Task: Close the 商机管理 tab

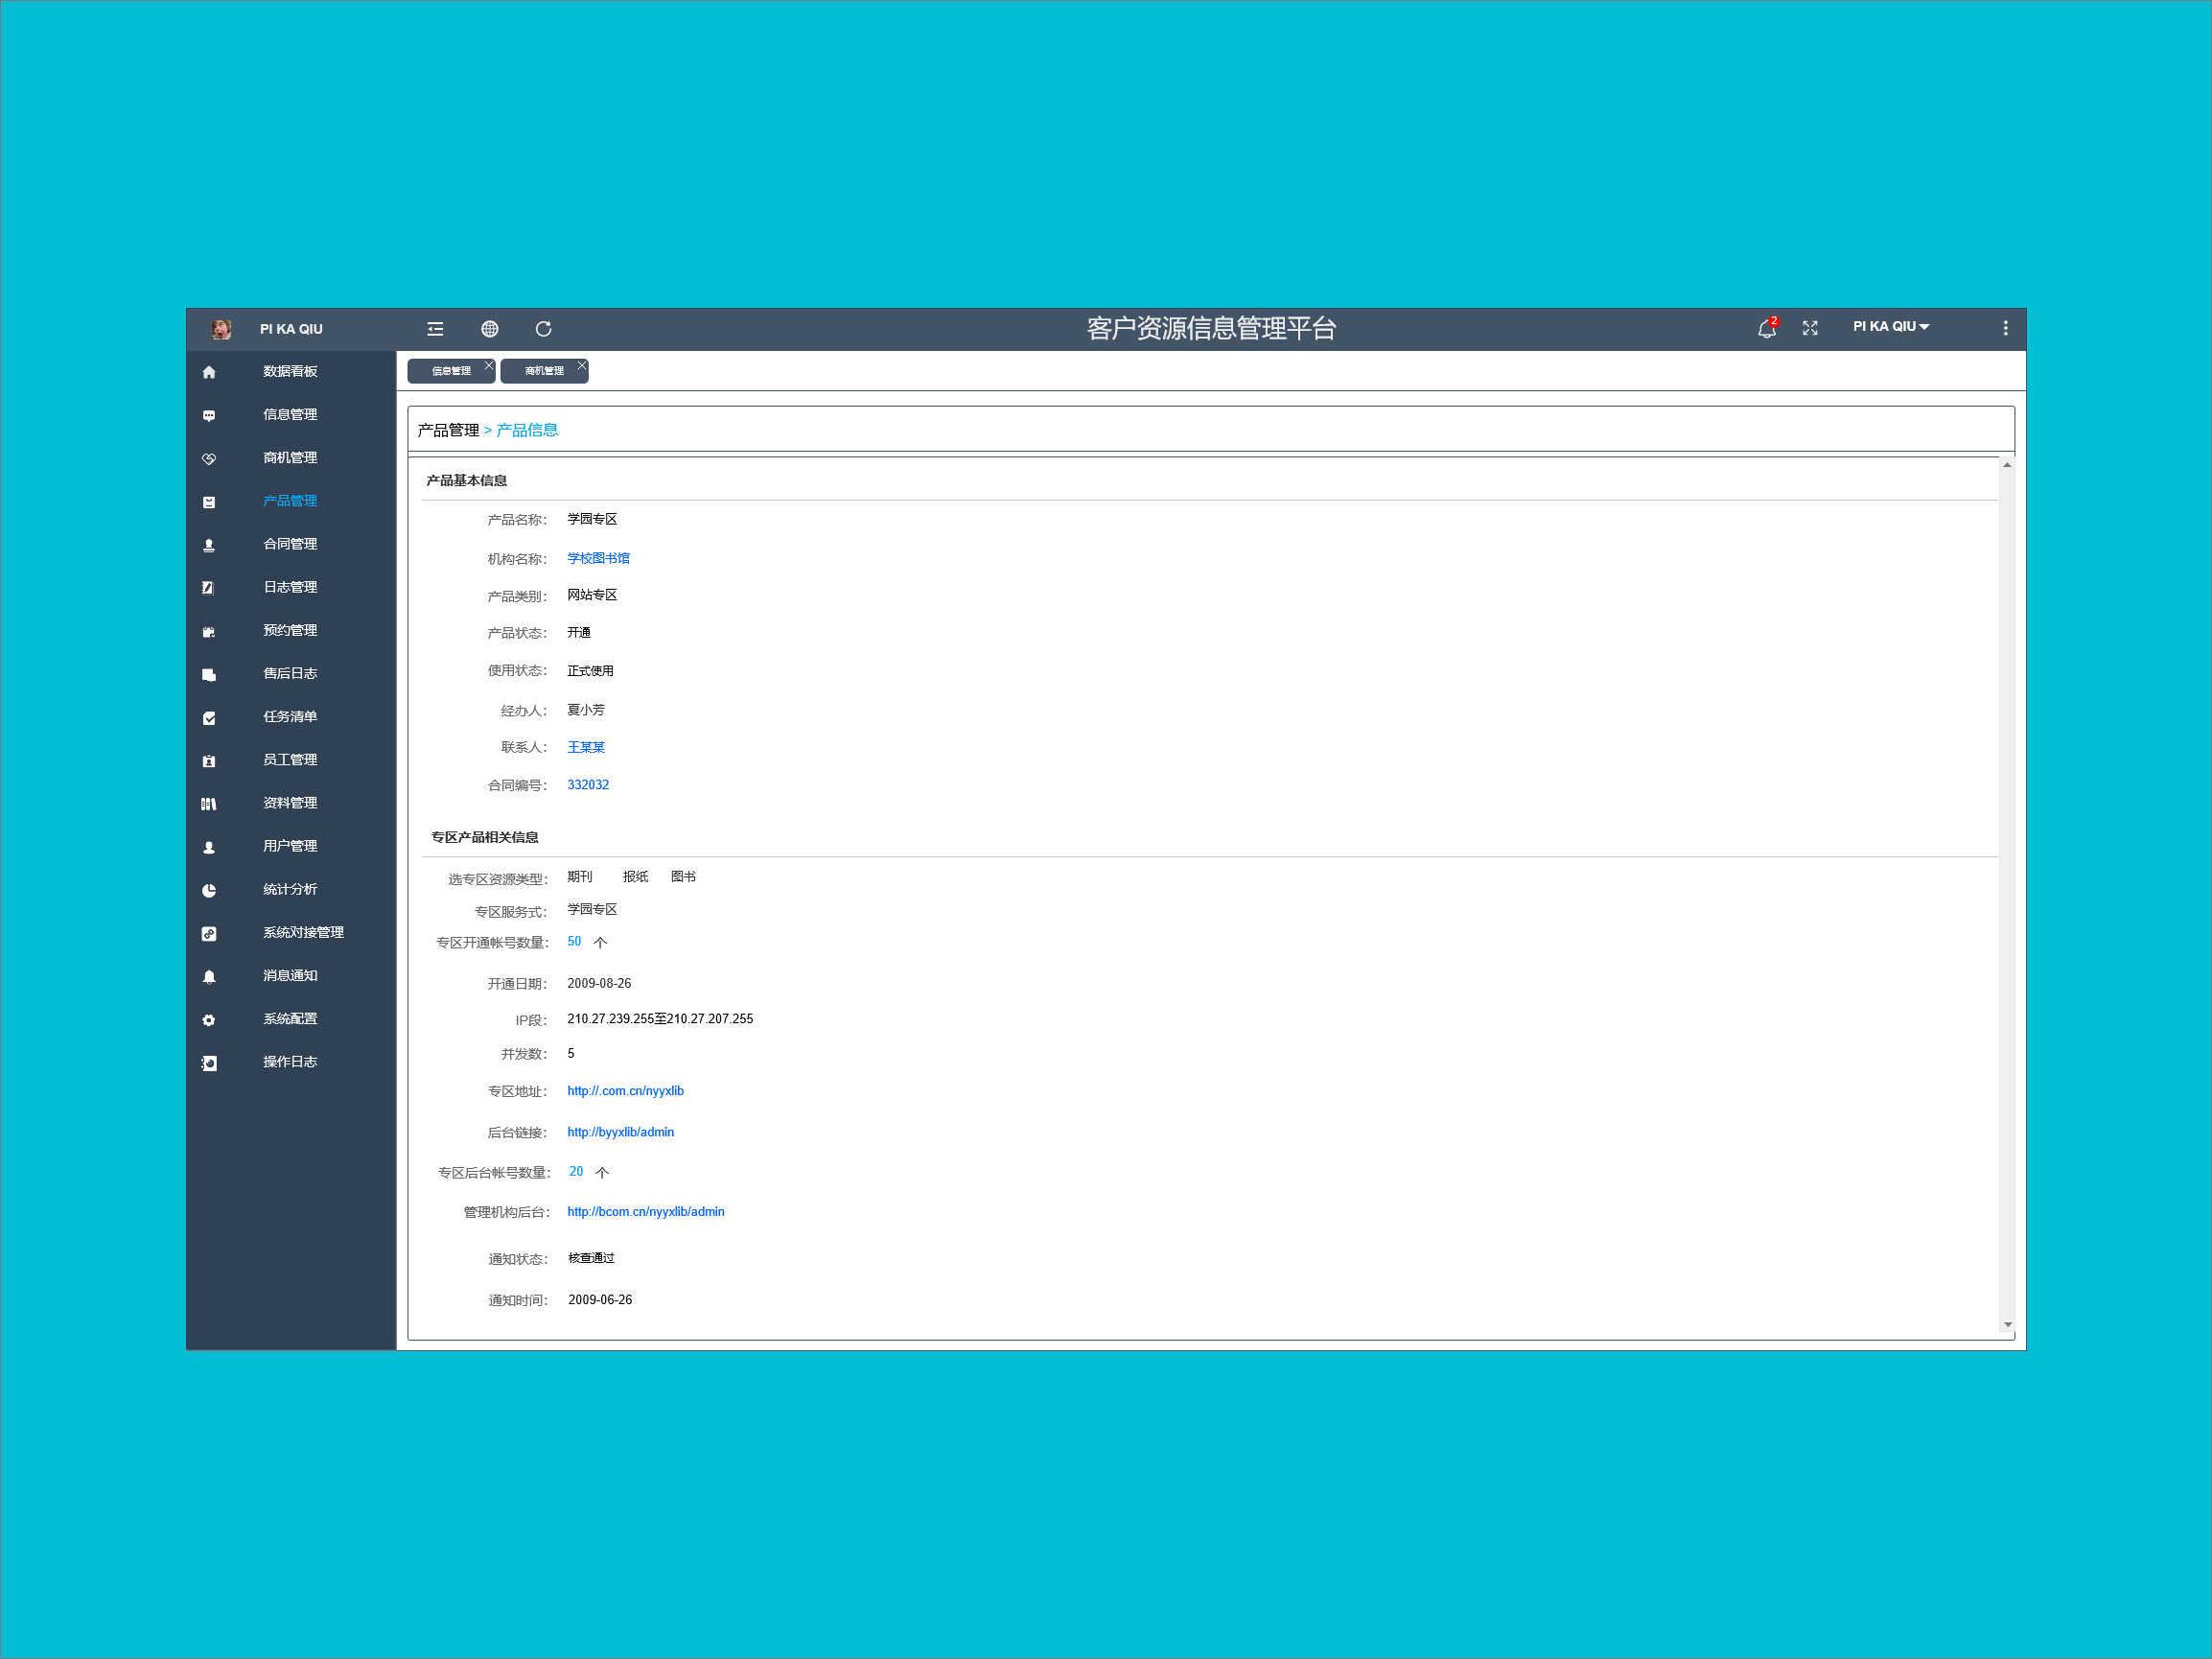Action: click(582, 365)
